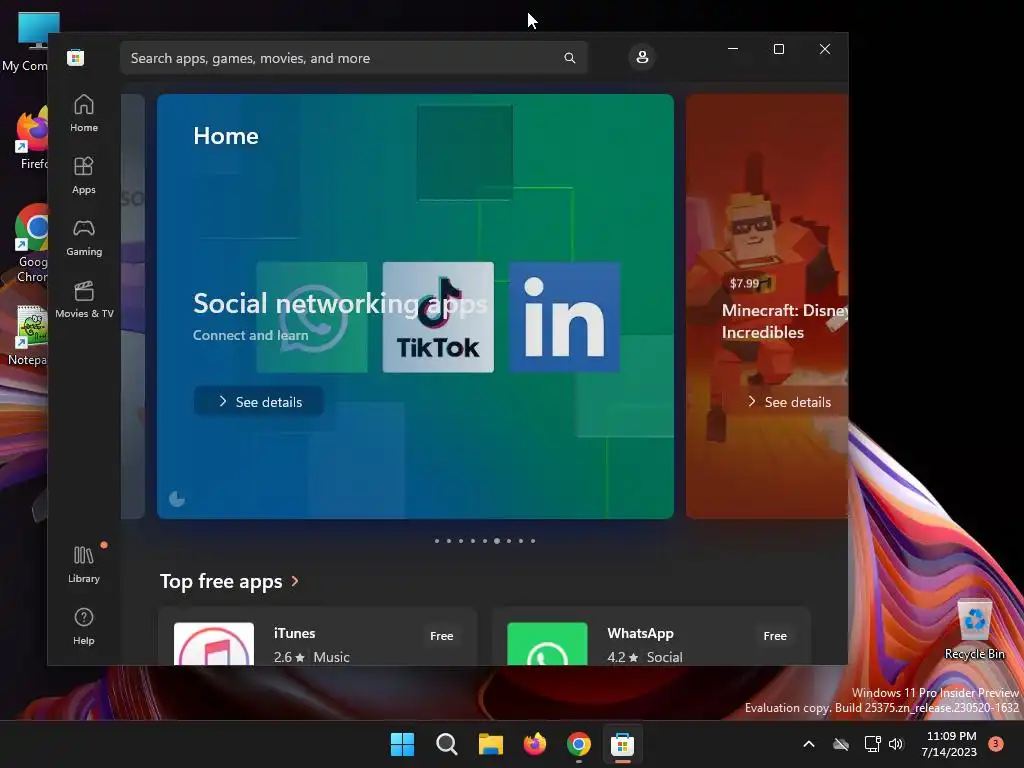Click the Microsoft Store logo icon
Viewport: 1024px width, 768px height.
[76, 57]
